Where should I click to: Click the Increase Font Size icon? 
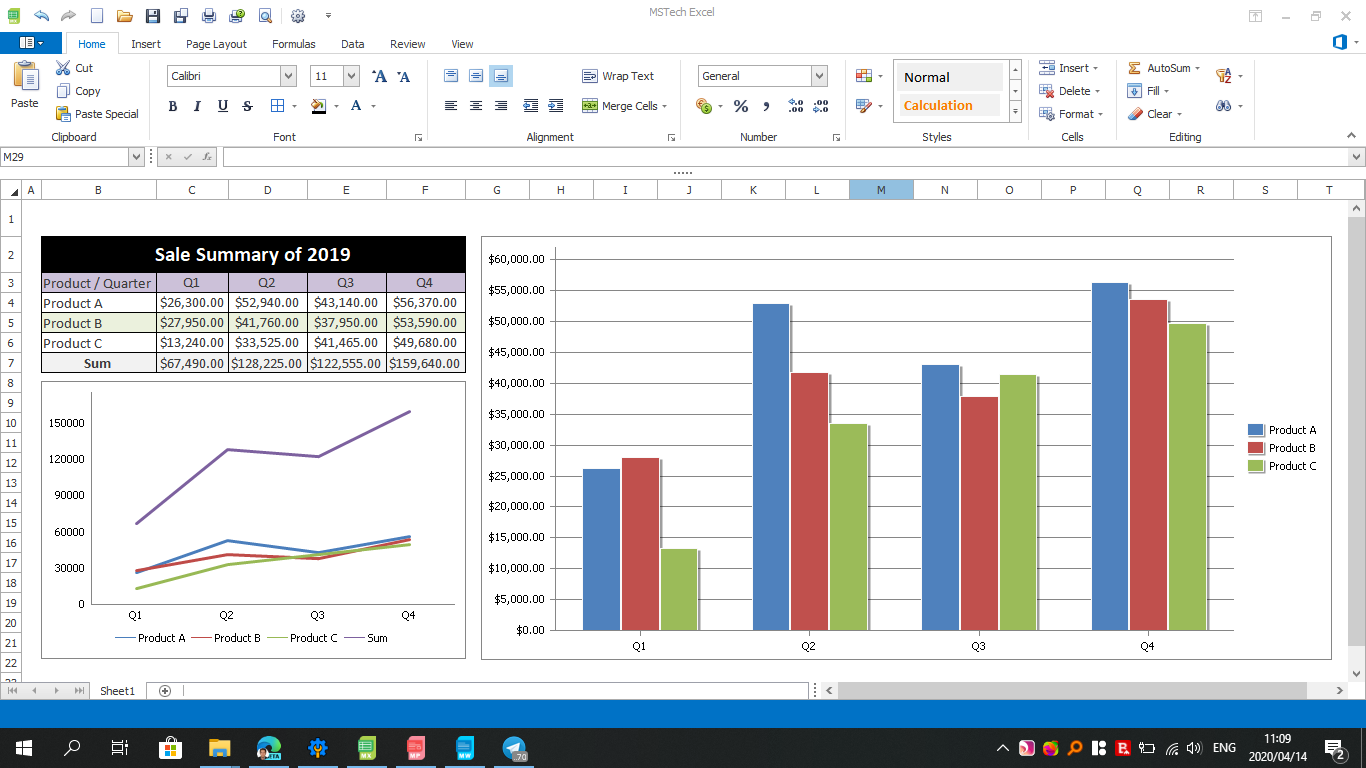pos(379,76)
